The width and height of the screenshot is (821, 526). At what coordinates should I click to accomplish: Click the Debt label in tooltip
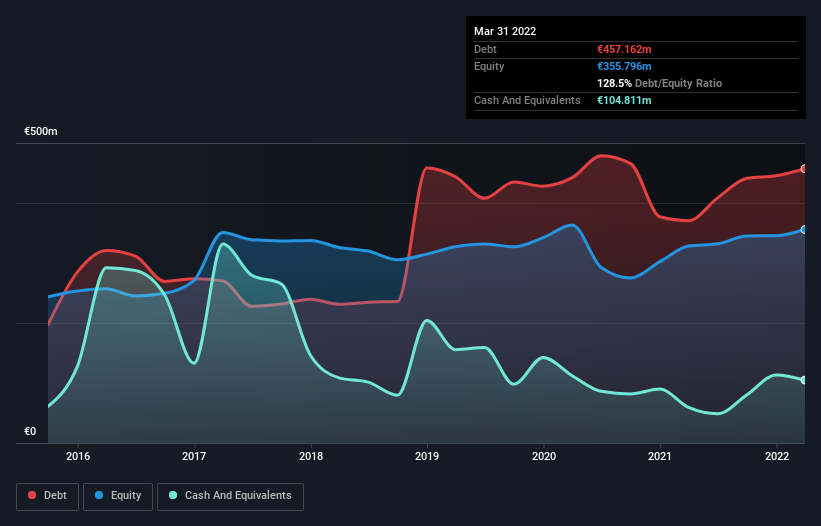[485, 49]
